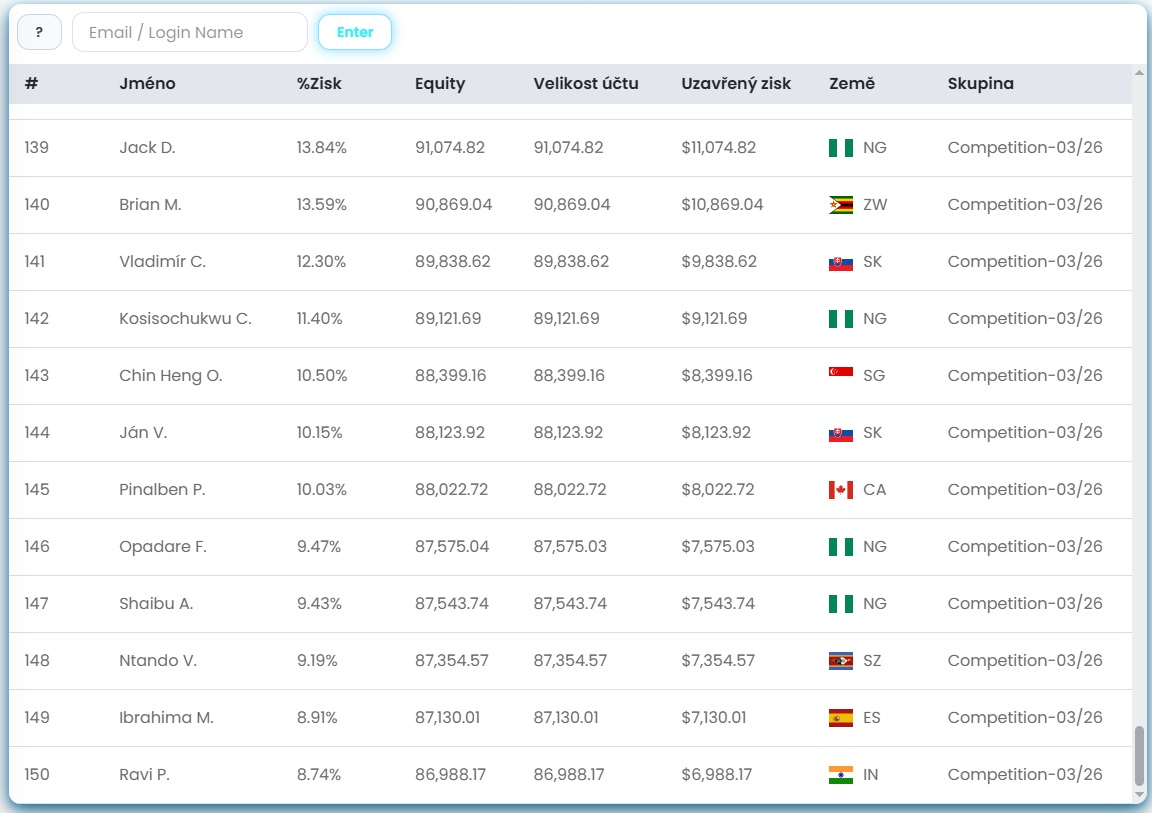Click Competition-03/26 group for Opadare F.
The width and height of the screenshot is (1152, 813).
pos(1025,547)
